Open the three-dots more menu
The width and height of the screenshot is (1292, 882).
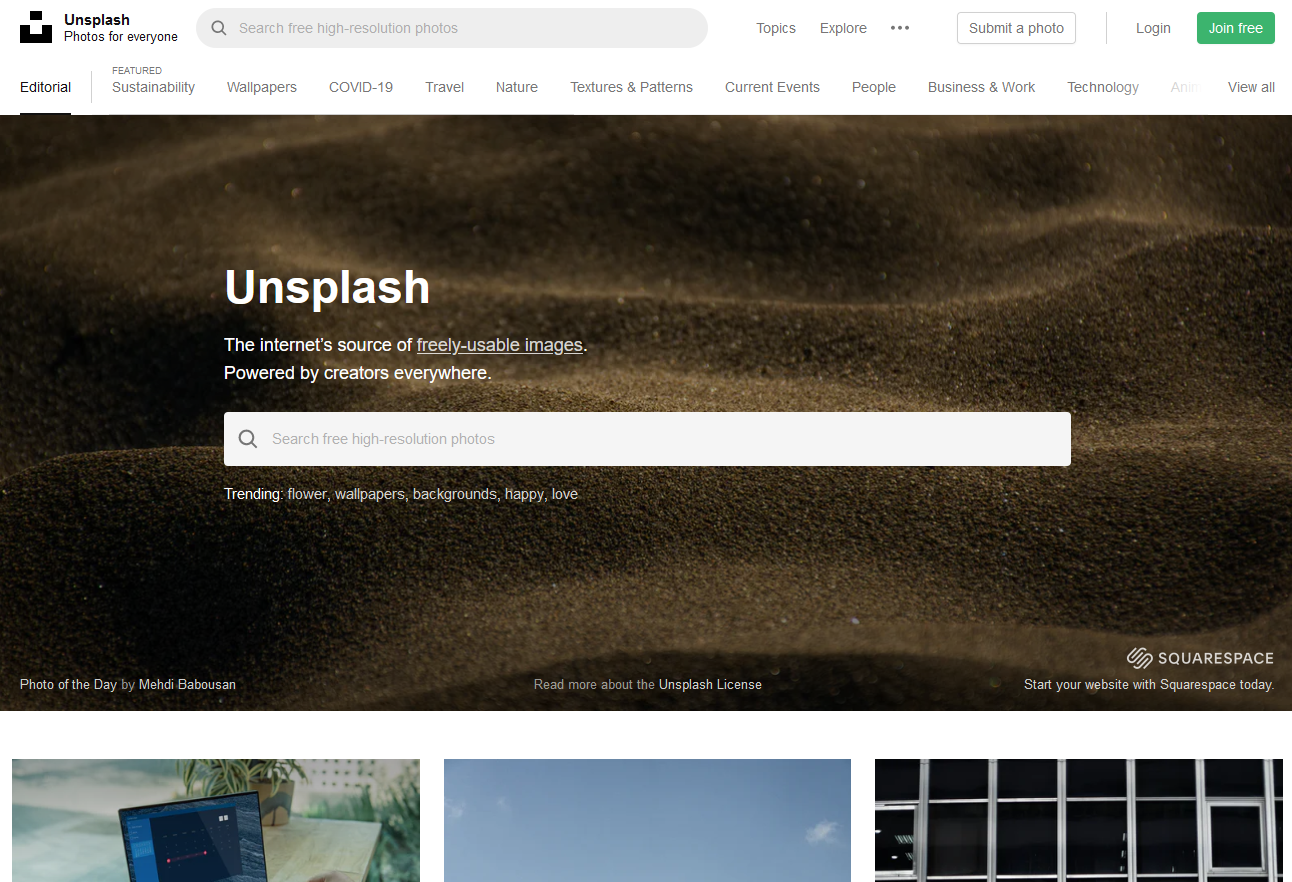900,28
